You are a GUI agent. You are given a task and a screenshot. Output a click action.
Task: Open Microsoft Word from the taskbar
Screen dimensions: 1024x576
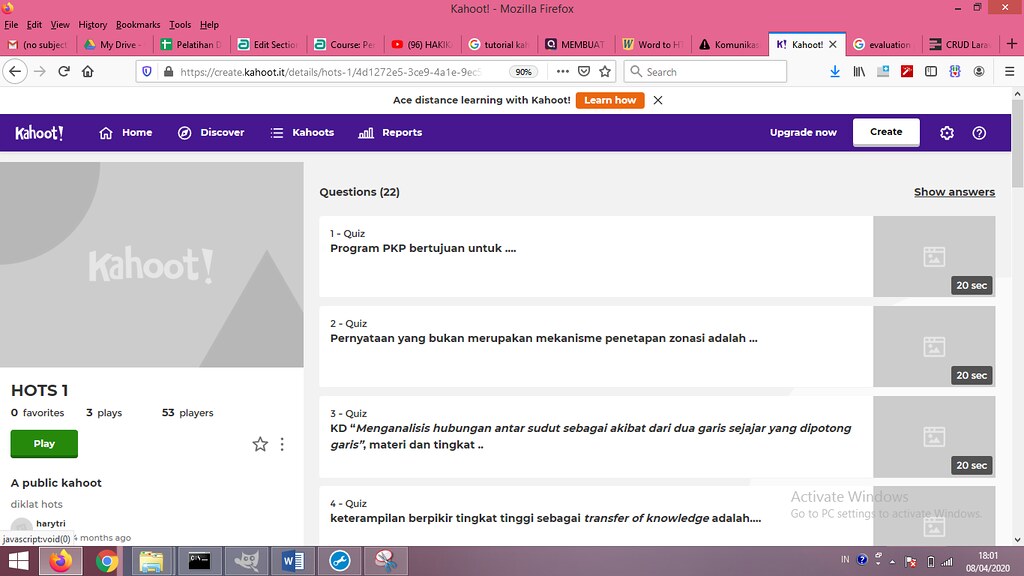293,561
